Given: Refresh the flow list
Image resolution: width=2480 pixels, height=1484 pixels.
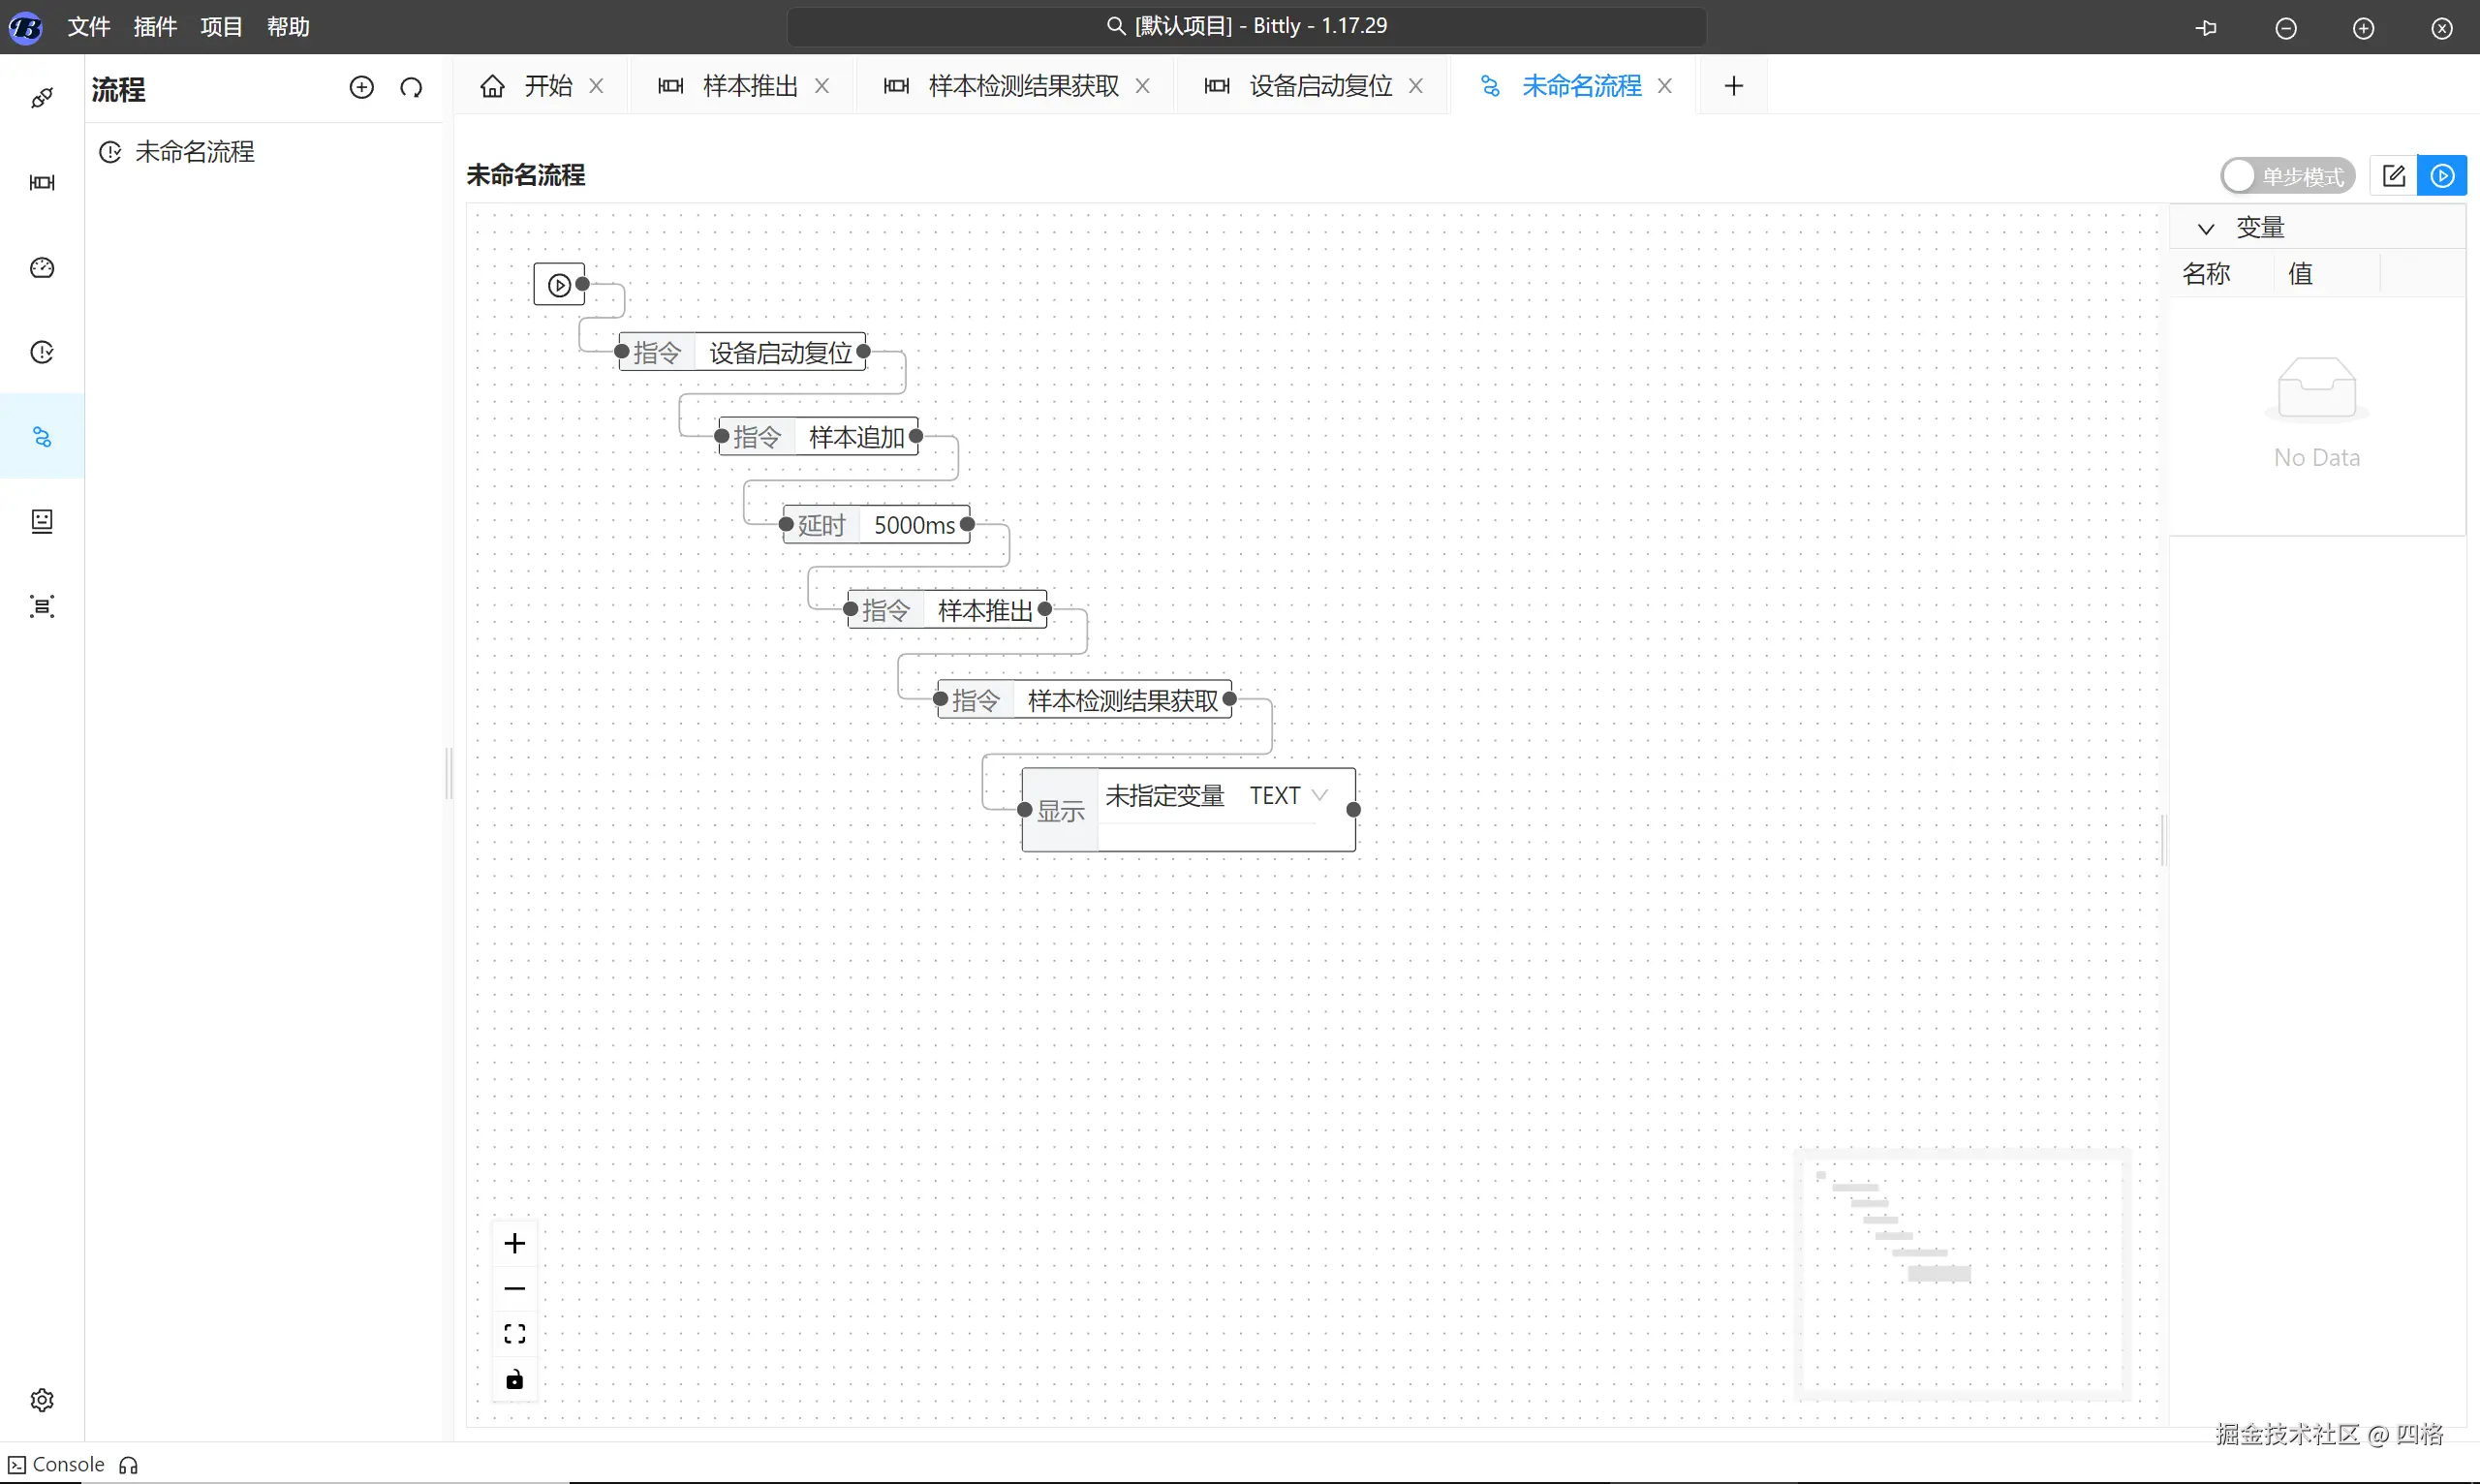Looking at the screenshot, I should pyautogui.click(x=411, y=88).
